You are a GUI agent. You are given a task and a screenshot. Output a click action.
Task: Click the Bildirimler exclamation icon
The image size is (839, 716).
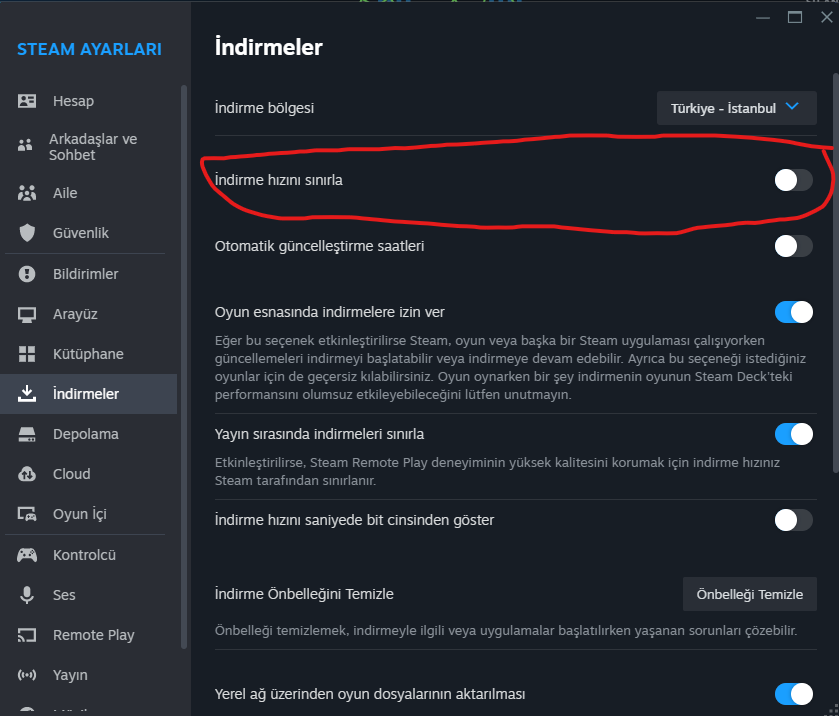(x=27, y=274)
